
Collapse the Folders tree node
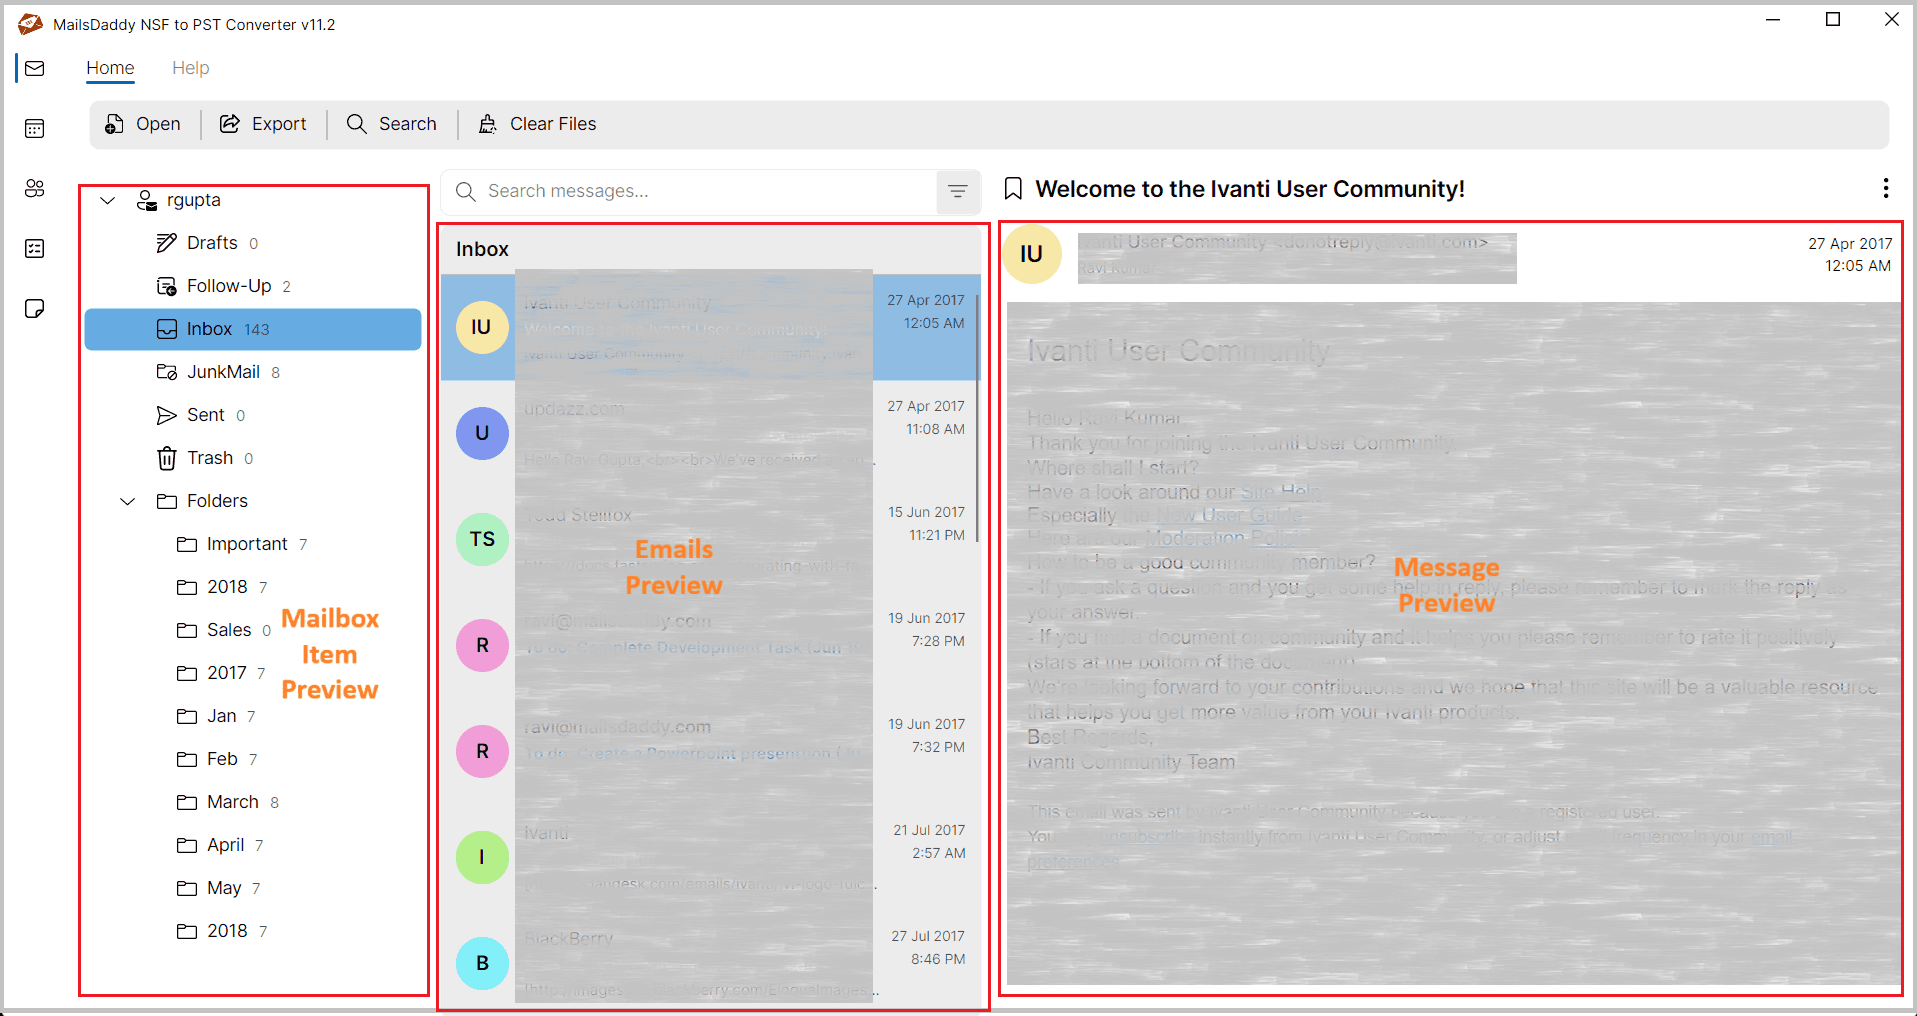[x=127, y=501]
